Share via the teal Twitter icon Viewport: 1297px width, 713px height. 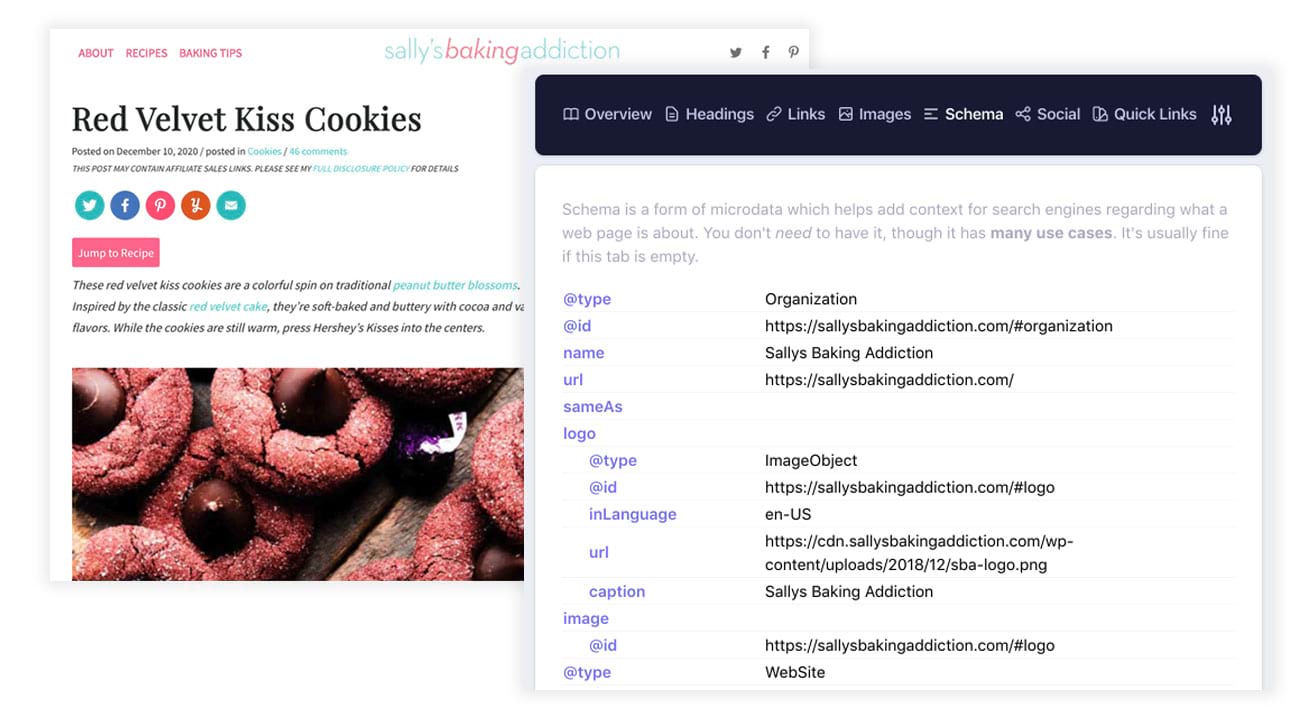(89, 205)
